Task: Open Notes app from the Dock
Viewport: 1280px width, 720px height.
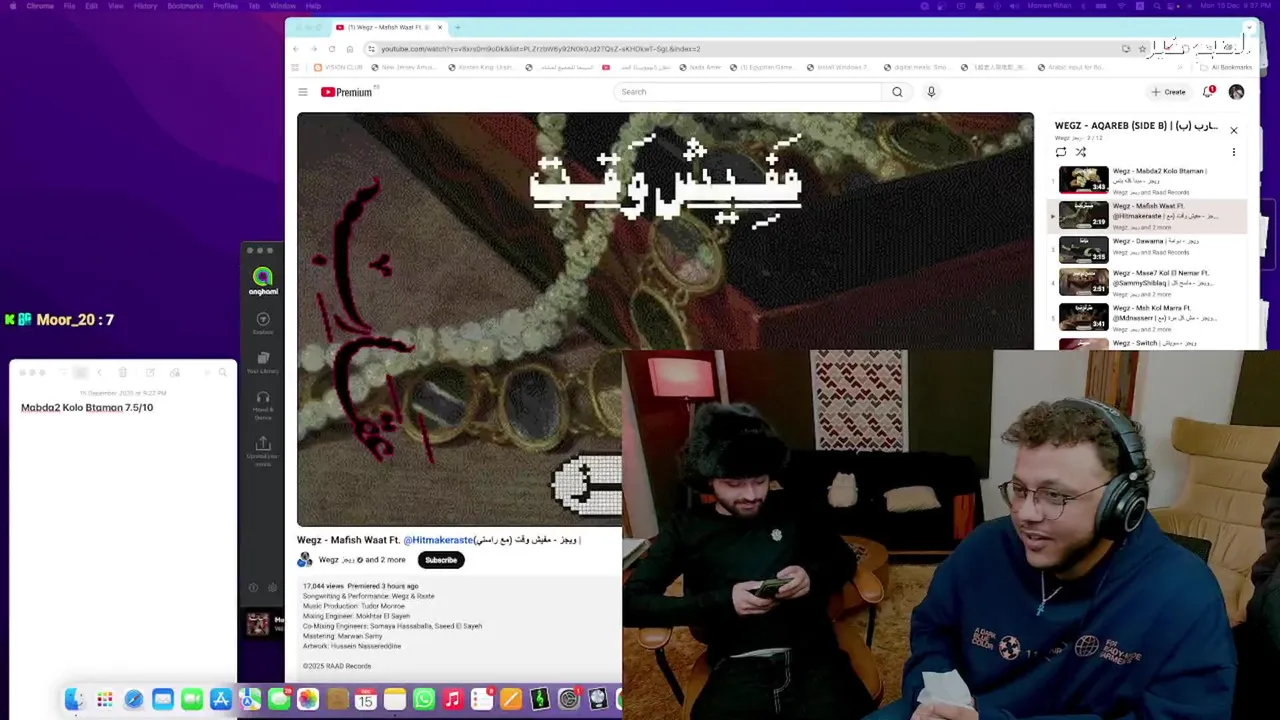Action: point(395,699)
